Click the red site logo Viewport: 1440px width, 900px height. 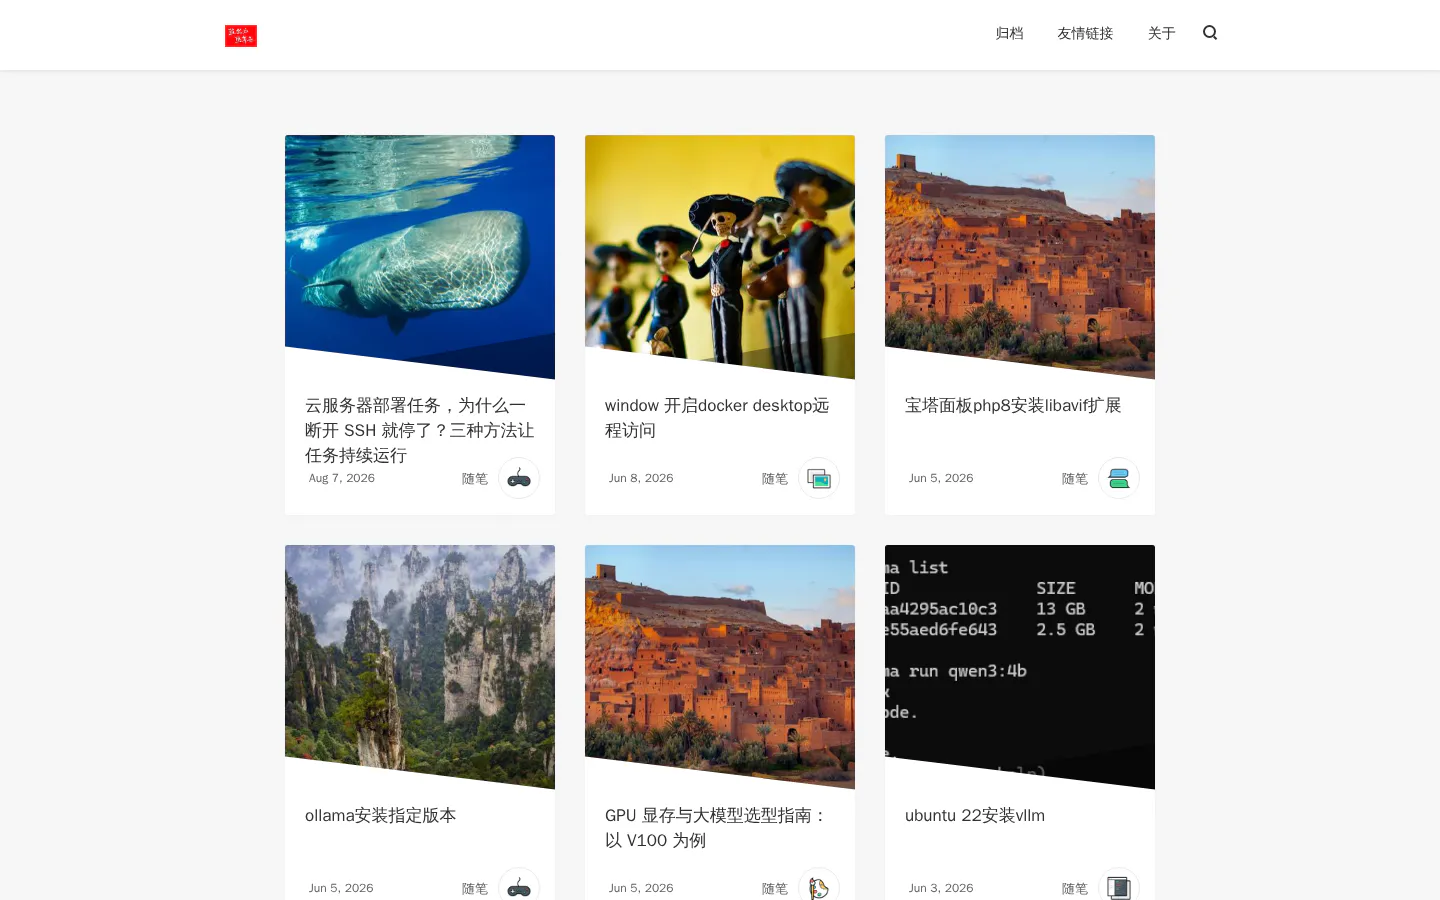tap(241, 36)
